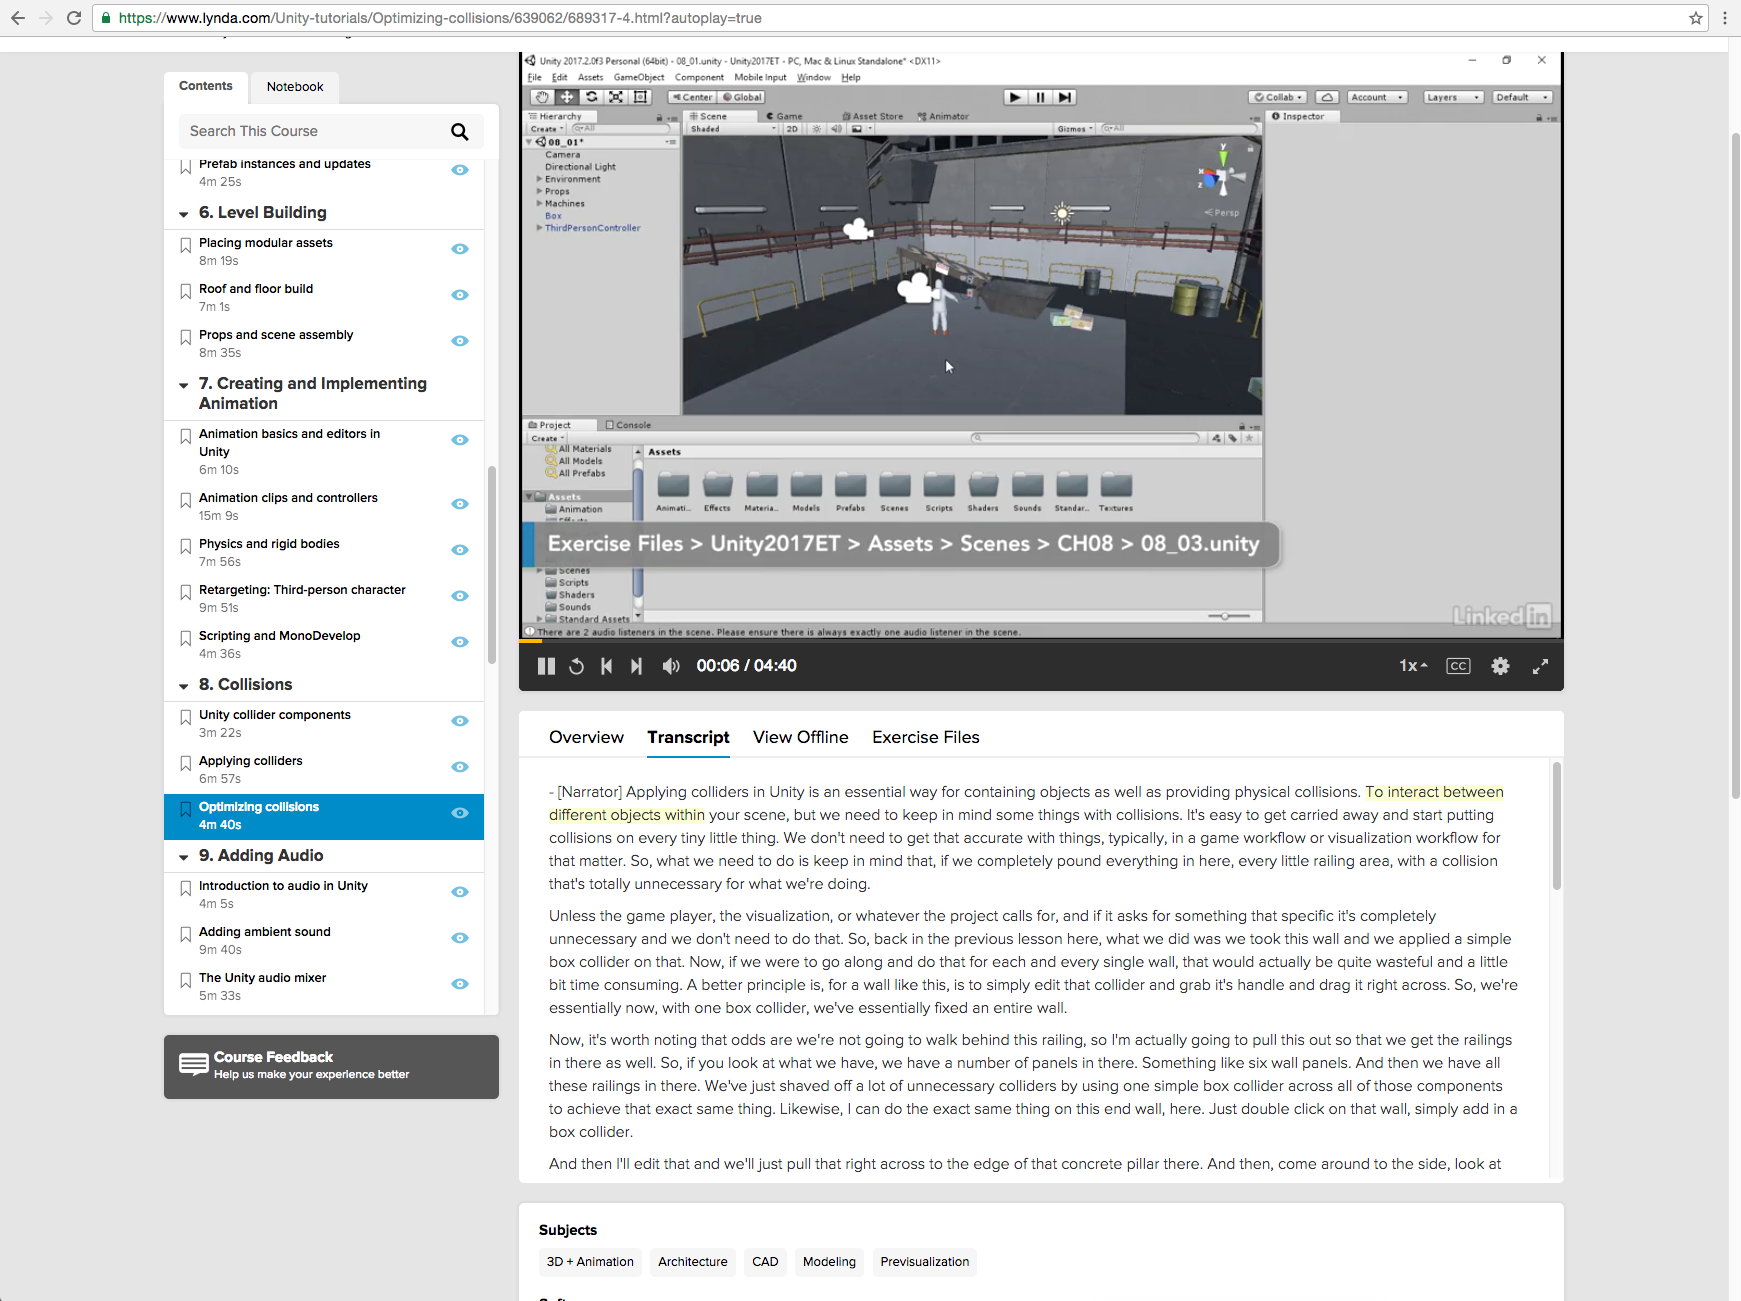Image resolution: width=1741 pixels, height=1301 pixels.
Task: Click the course search magnifier icon
Action: click(x=460, y=132)
